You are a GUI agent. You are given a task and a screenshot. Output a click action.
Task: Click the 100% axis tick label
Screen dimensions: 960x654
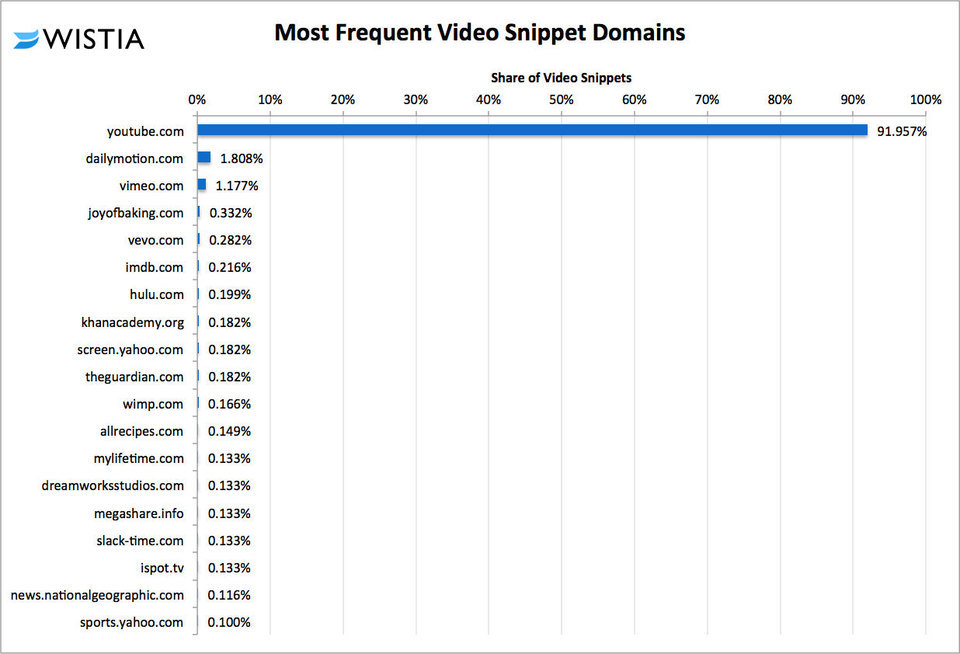tap(925, 99)
